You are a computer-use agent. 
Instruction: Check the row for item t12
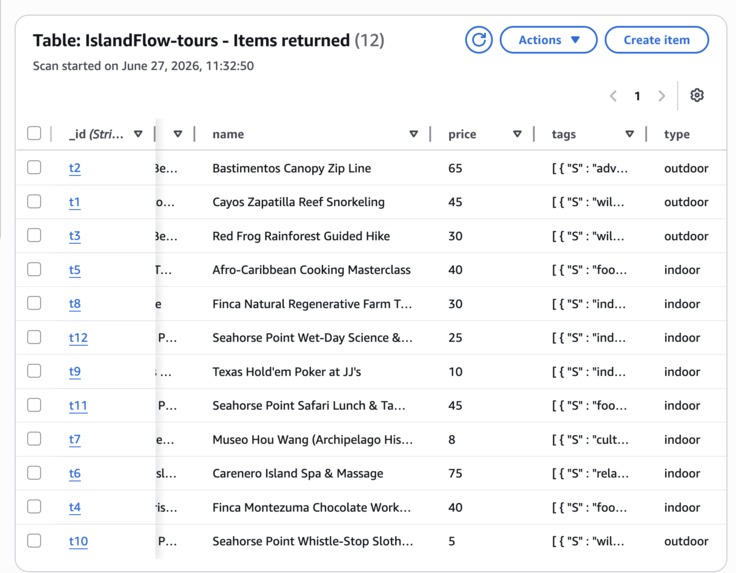(x=34, y=337)
